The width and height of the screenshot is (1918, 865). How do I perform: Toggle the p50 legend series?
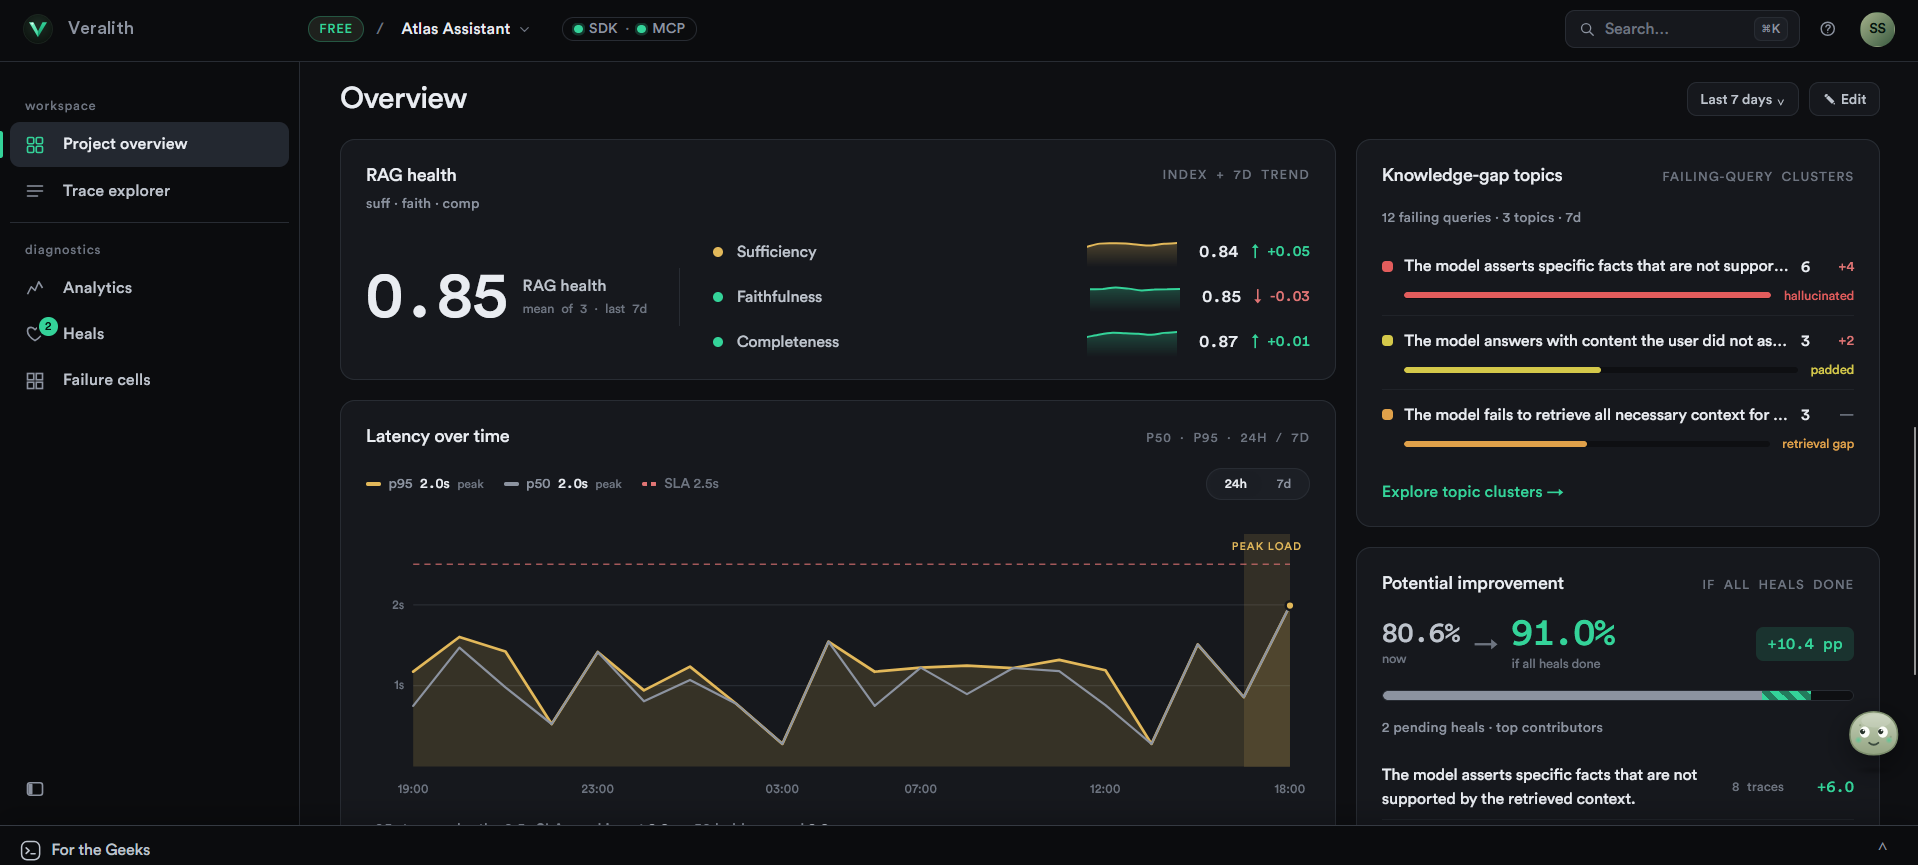pos(563,484)
